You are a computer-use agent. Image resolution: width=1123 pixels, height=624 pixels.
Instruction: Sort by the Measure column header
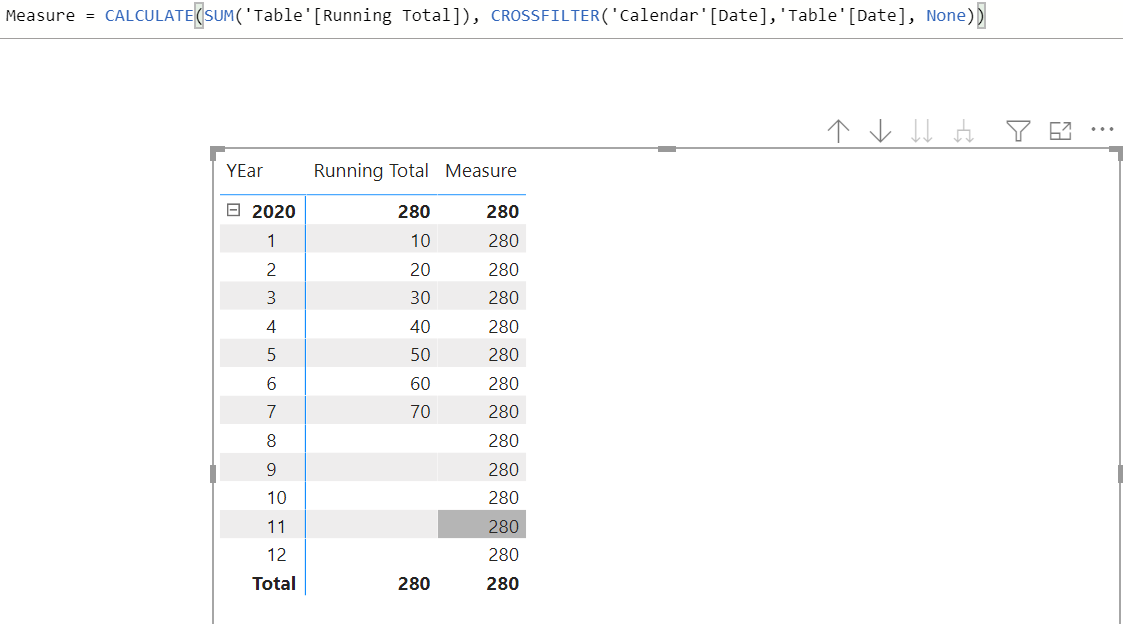tap(481, 171)
